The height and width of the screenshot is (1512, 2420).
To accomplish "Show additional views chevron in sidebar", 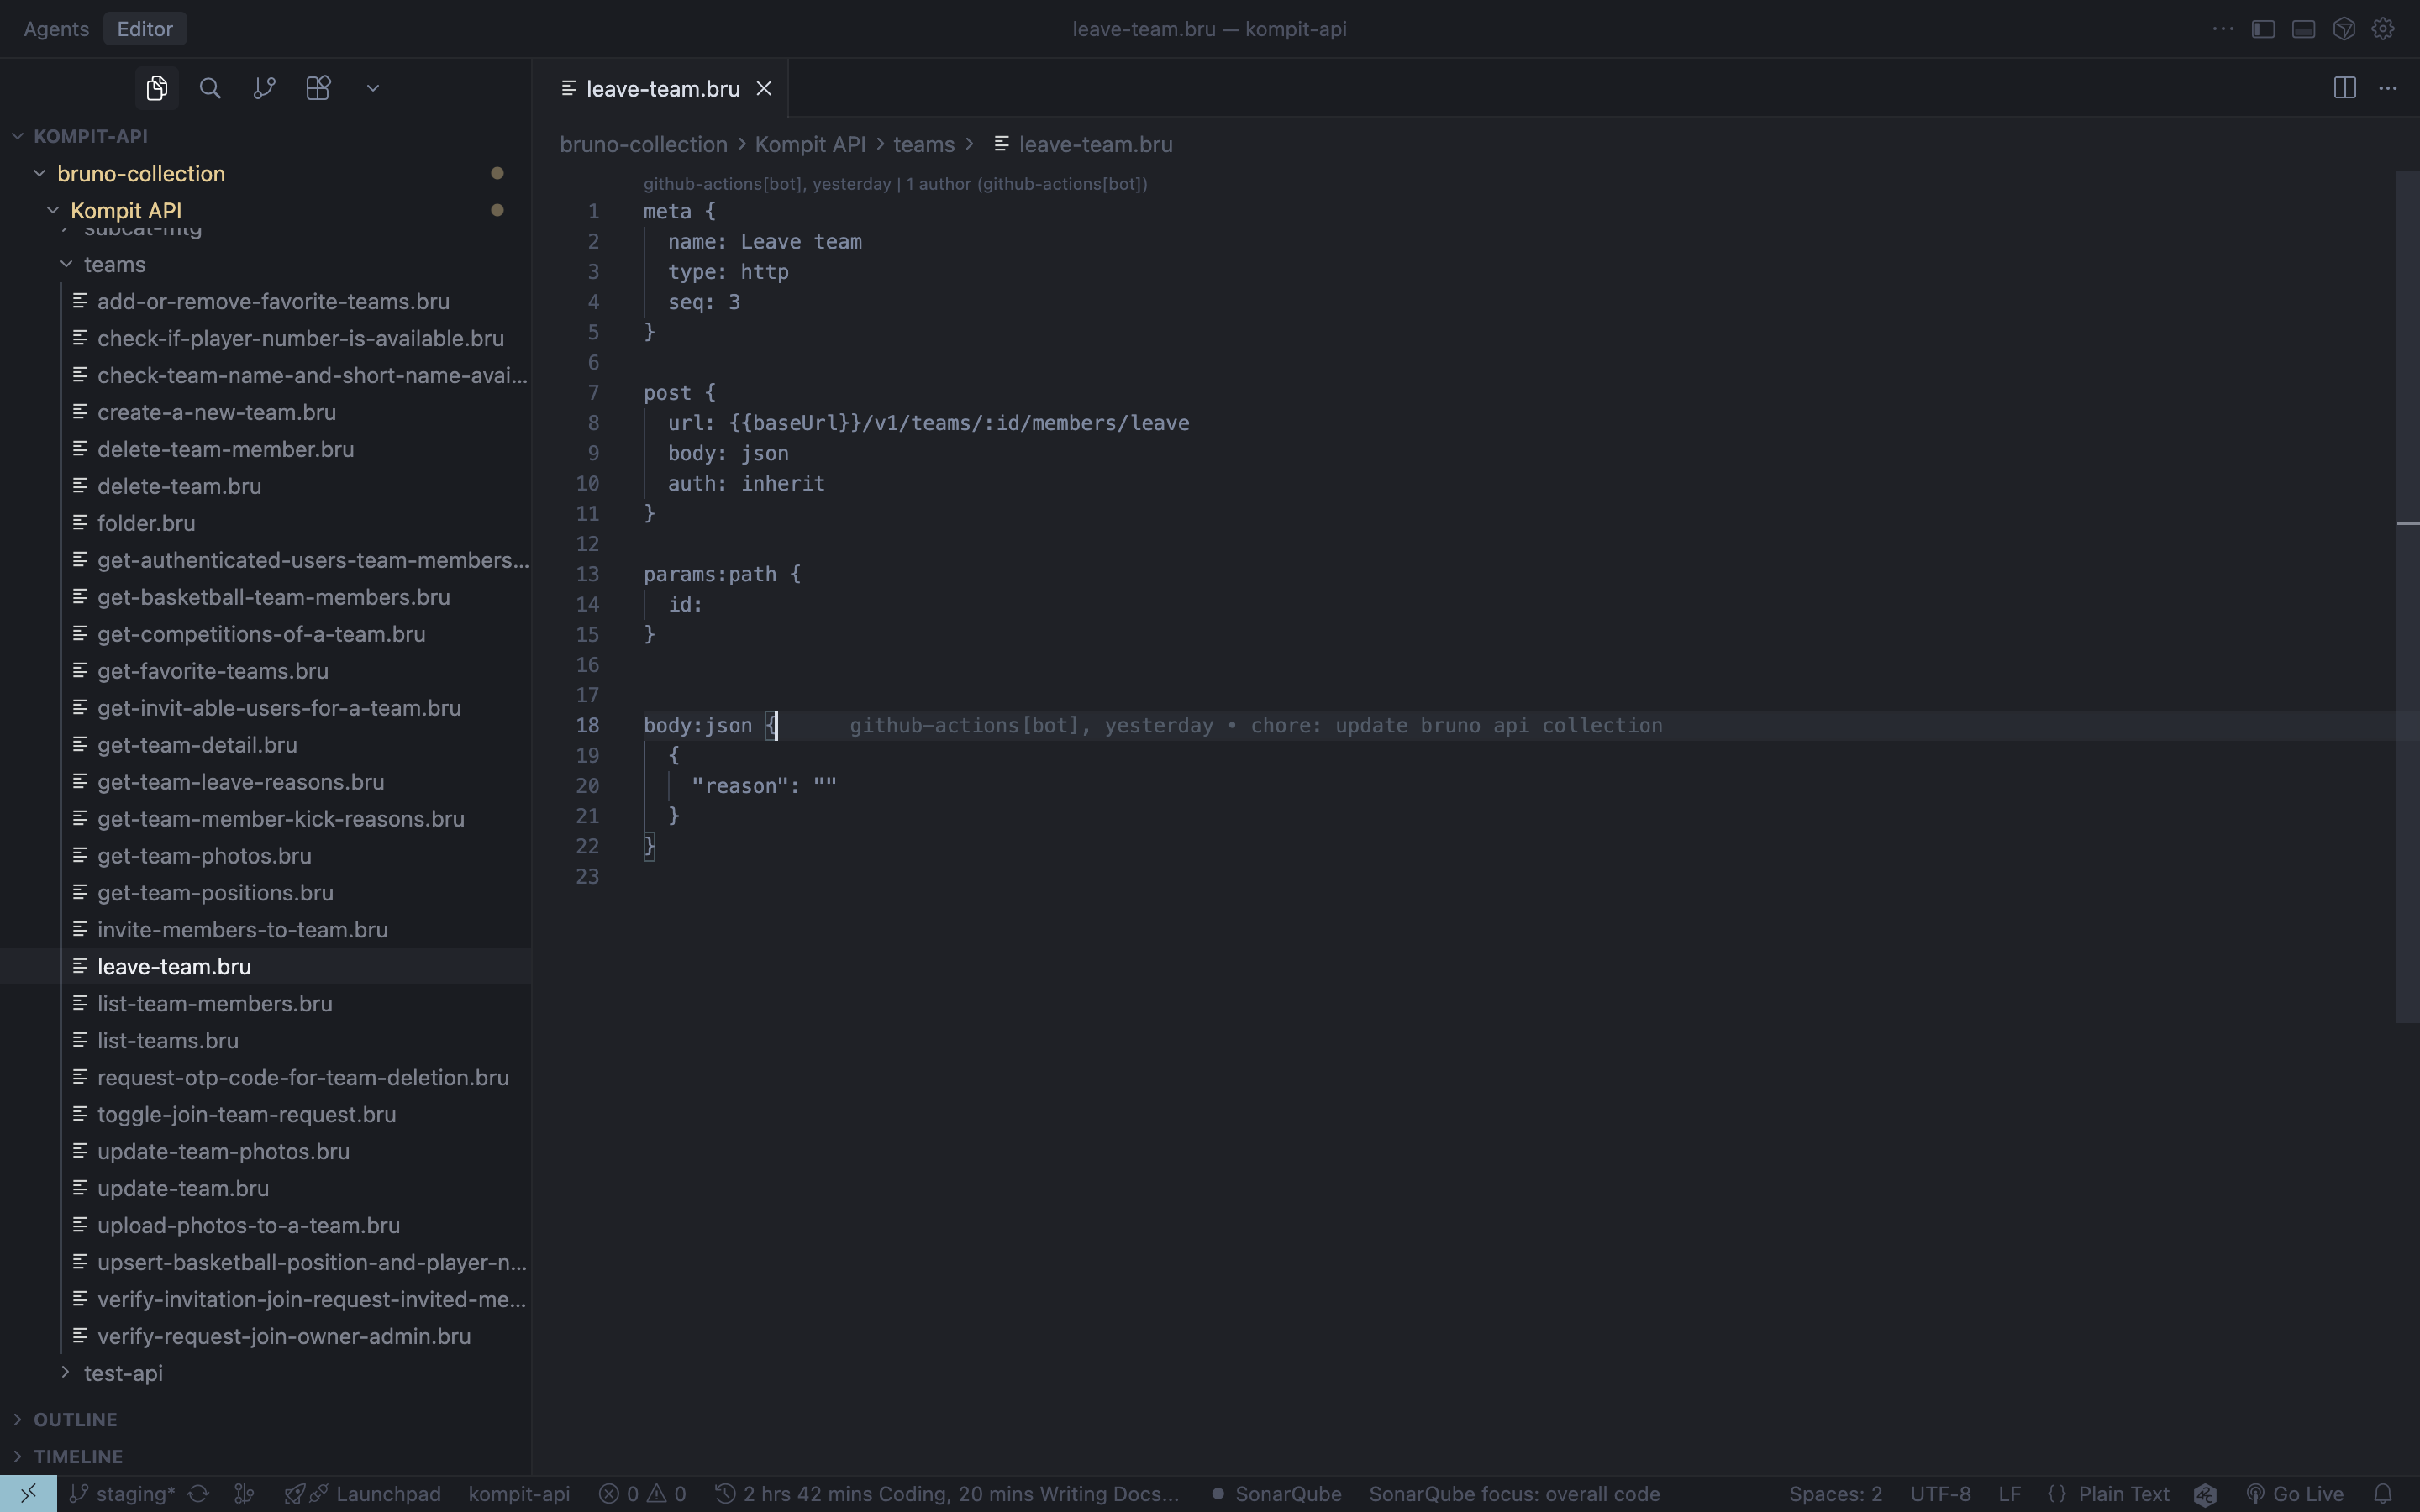I will click(x=373, y=88).
